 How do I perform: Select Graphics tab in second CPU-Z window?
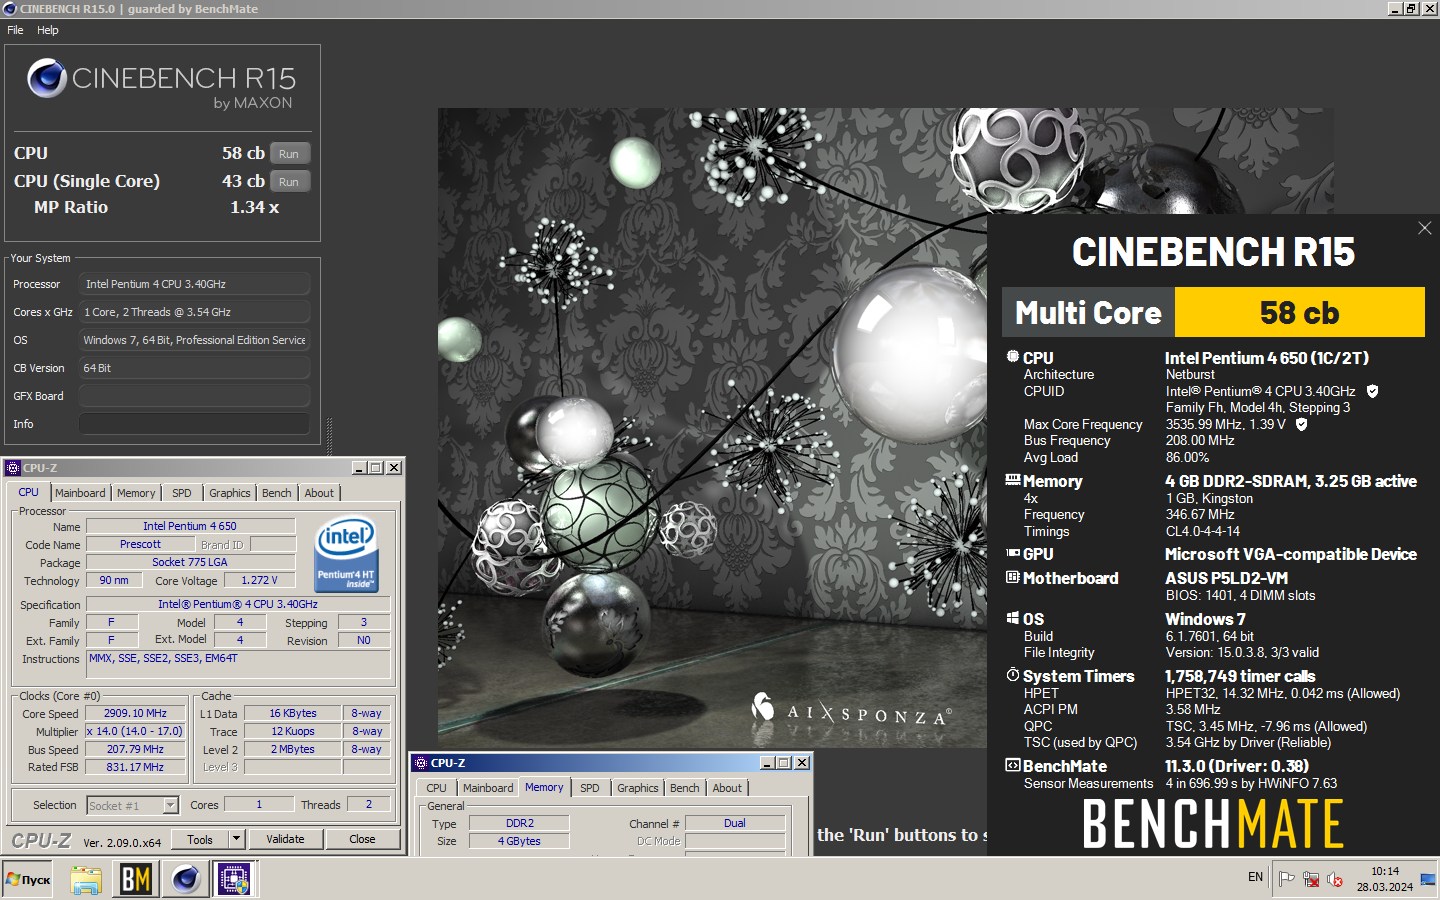(637, 788)
